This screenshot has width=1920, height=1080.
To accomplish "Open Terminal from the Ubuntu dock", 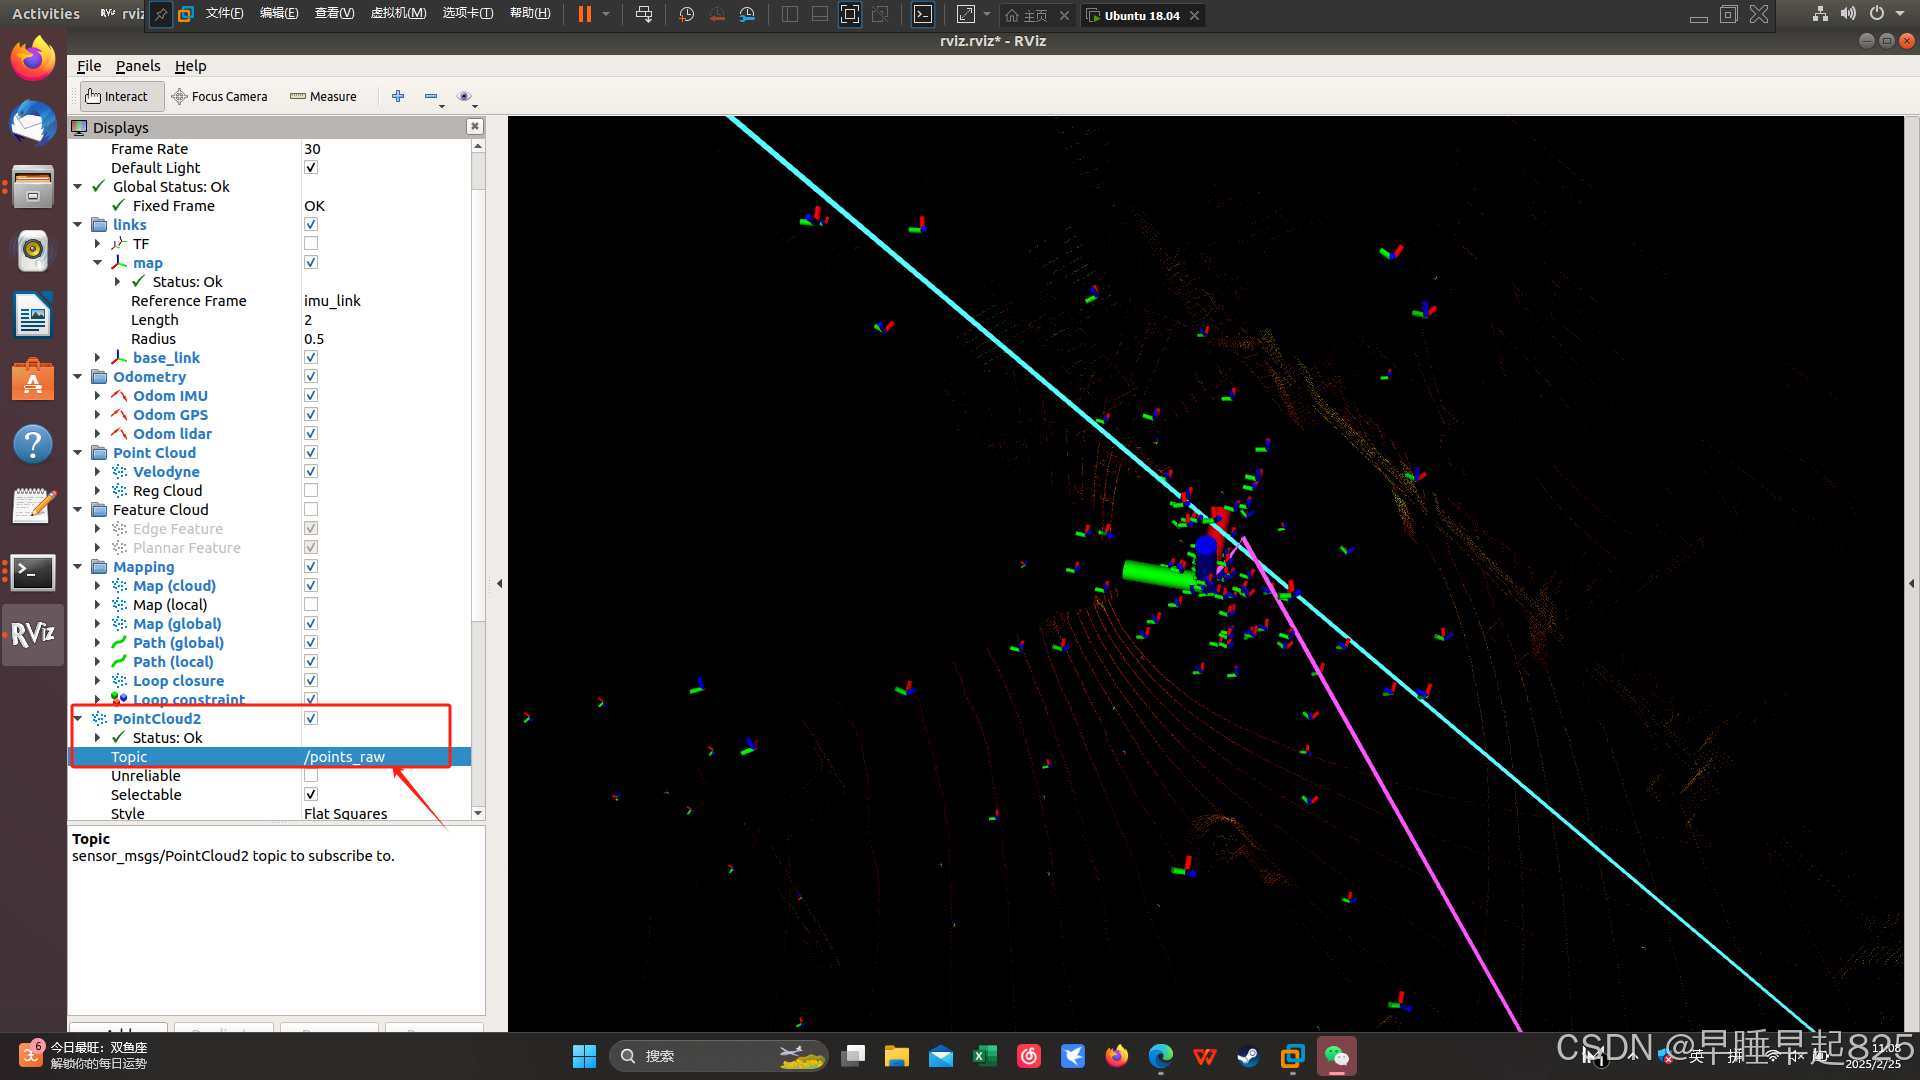I will pyautogui.click(x=33, y=572).
